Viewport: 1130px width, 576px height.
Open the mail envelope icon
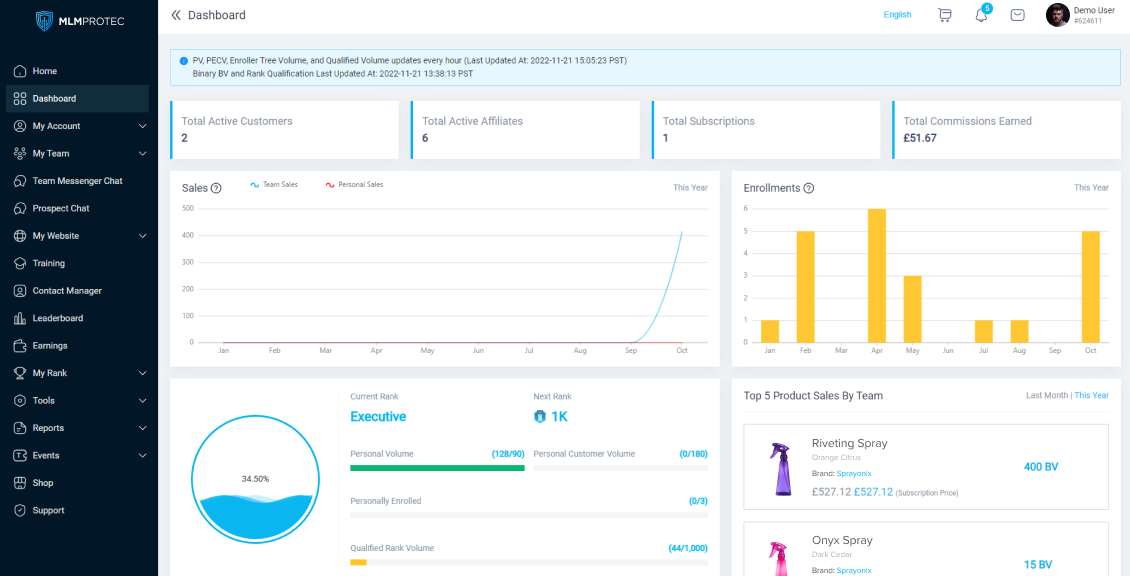click(1017, 15)
